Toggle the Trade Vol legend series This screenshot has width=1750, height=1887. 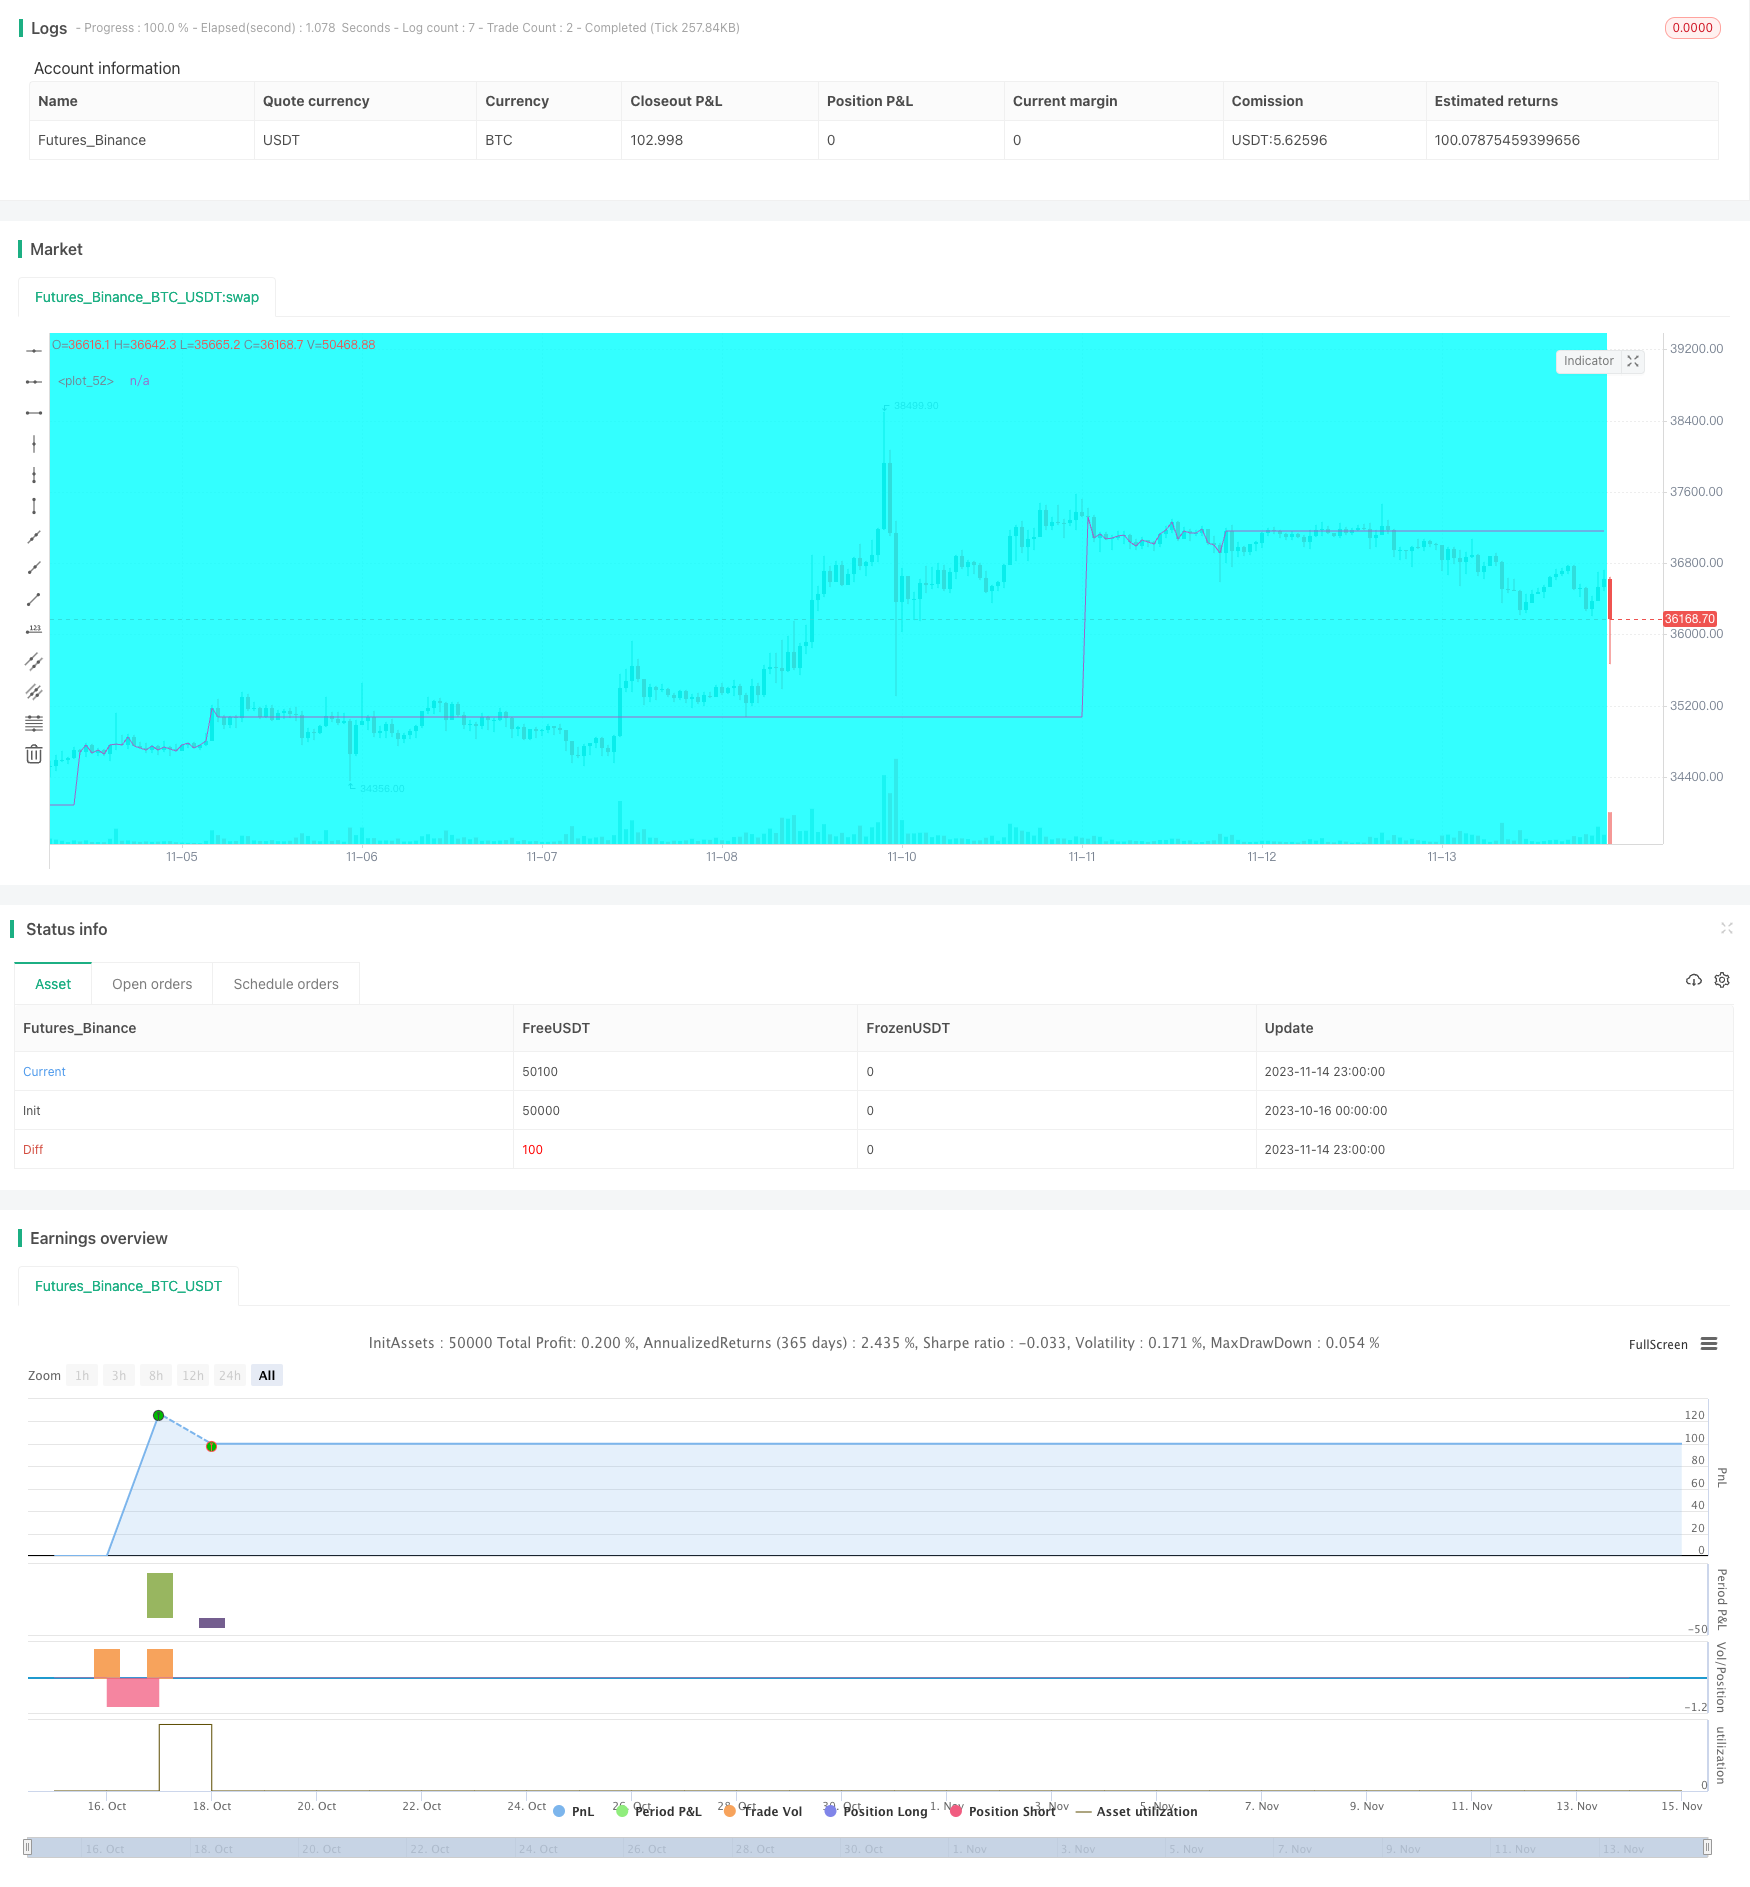click(763, 1811)
